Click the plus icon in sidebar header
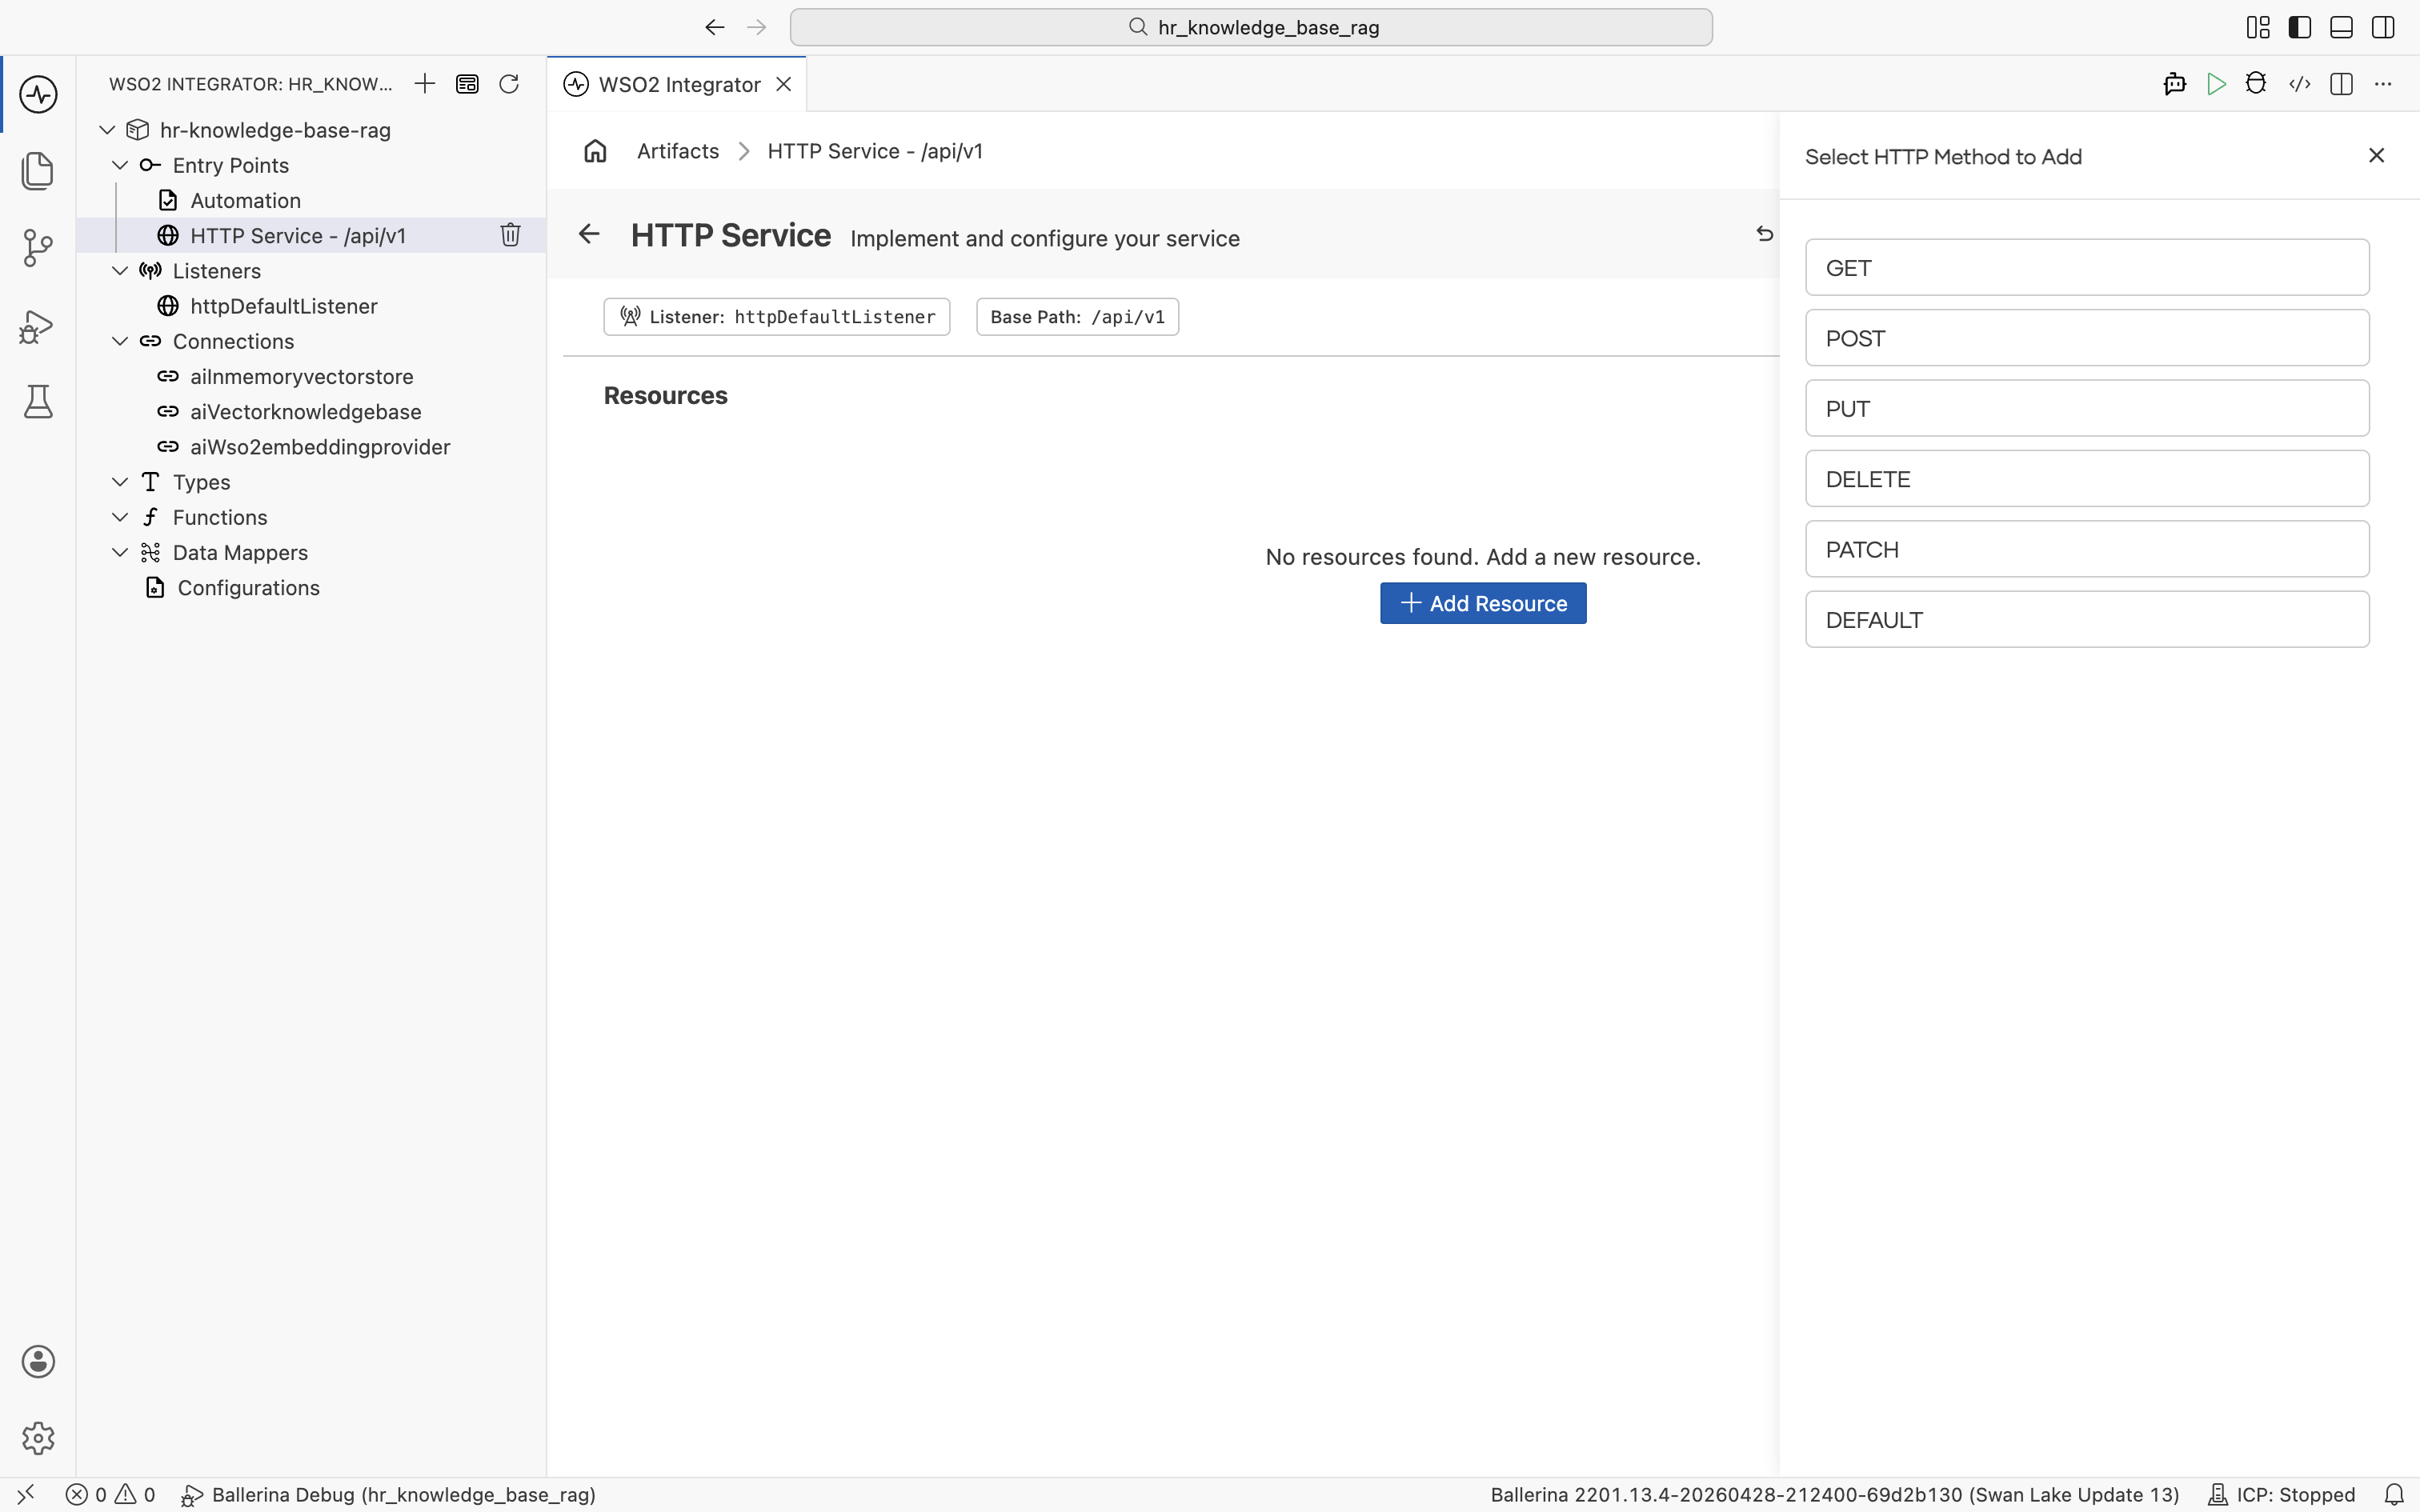 click(x=425, y=84)
